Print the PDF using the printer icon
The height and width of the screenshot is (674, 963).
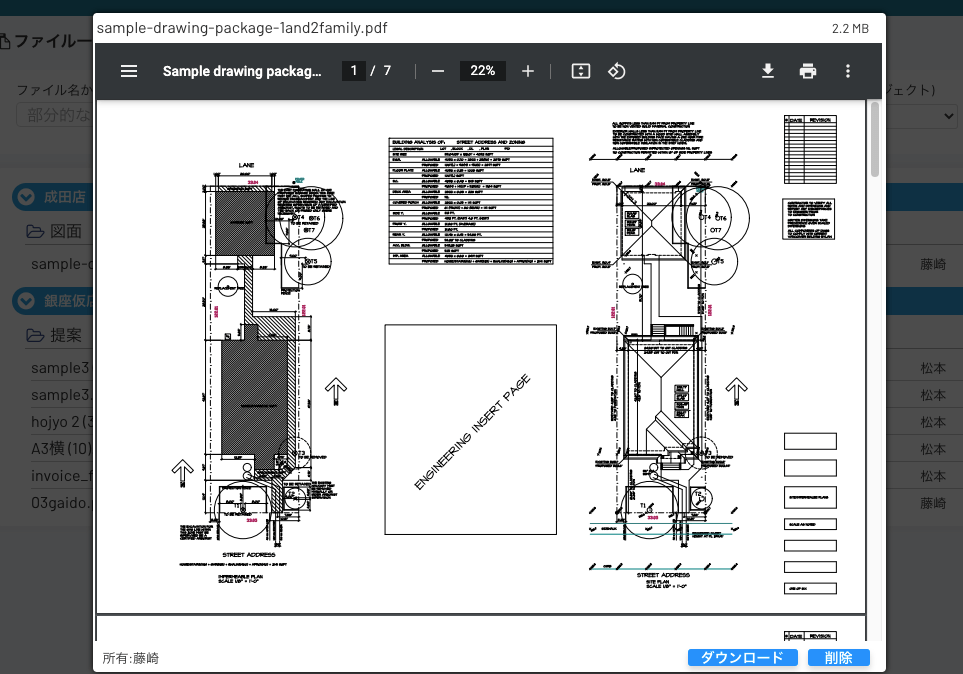(808, 71)
